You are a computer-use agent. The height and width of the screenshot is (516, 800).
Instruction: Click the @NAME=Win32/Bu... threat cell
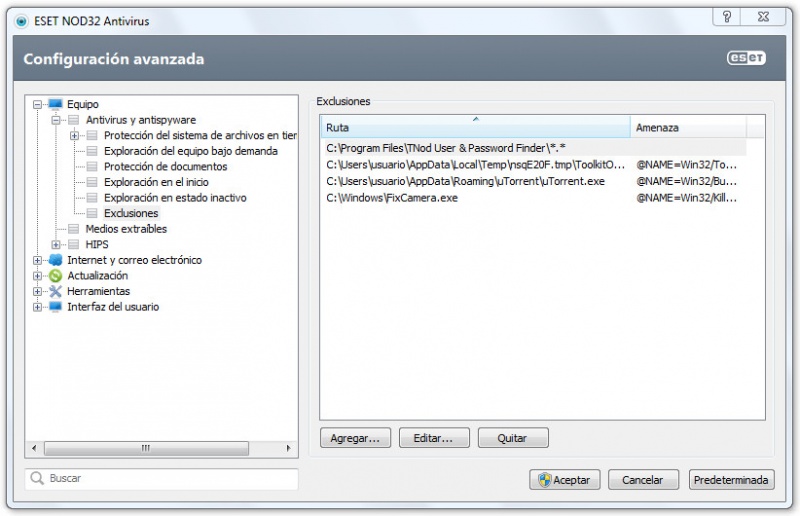click(686, 181)
